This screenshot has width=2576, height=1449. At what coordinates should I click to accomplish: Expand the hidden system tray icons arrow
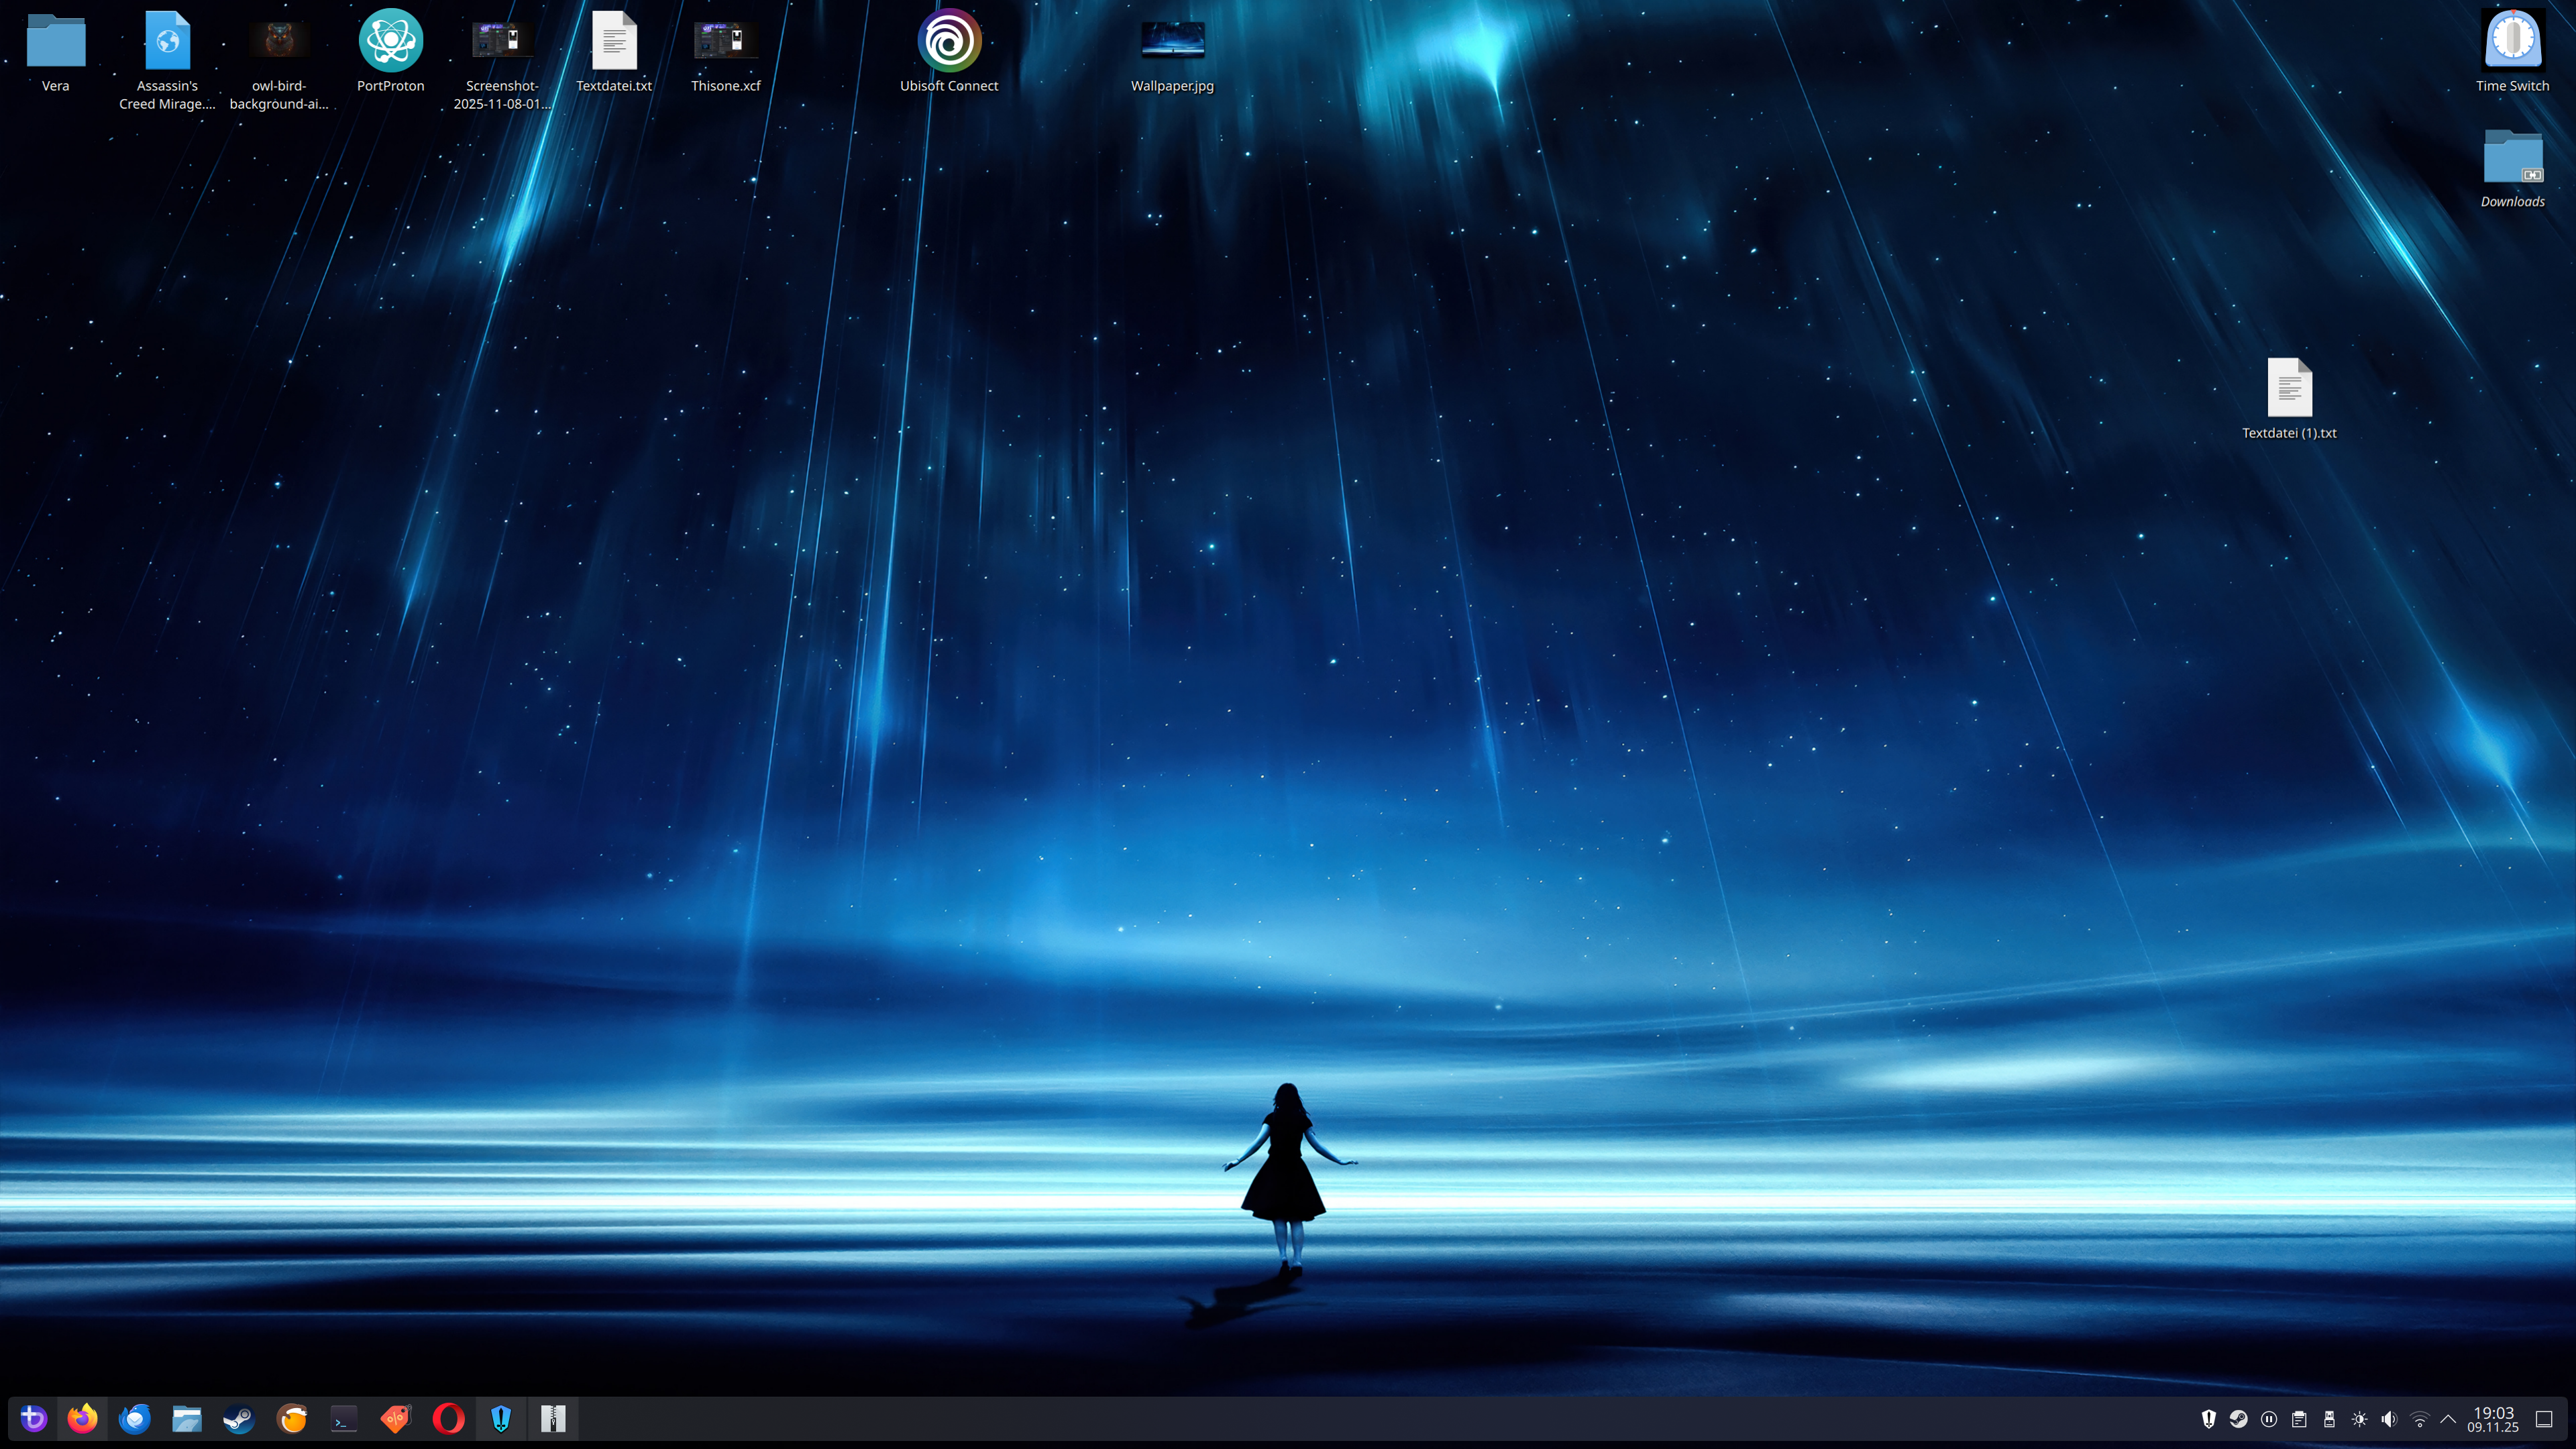tap(2448, 1419)
